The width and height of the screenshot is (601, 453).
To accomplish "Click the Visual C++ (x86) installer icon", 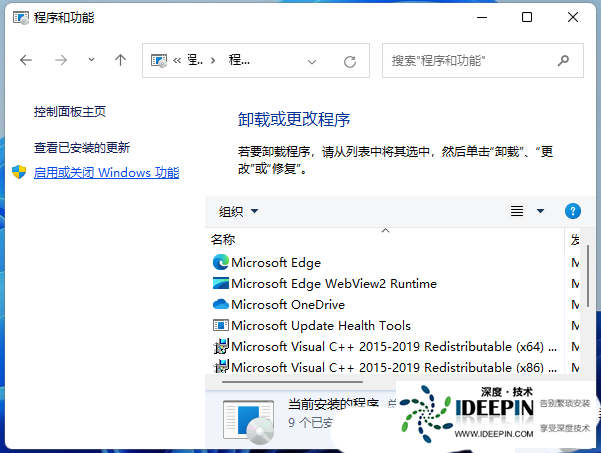I will pos(221,366).
